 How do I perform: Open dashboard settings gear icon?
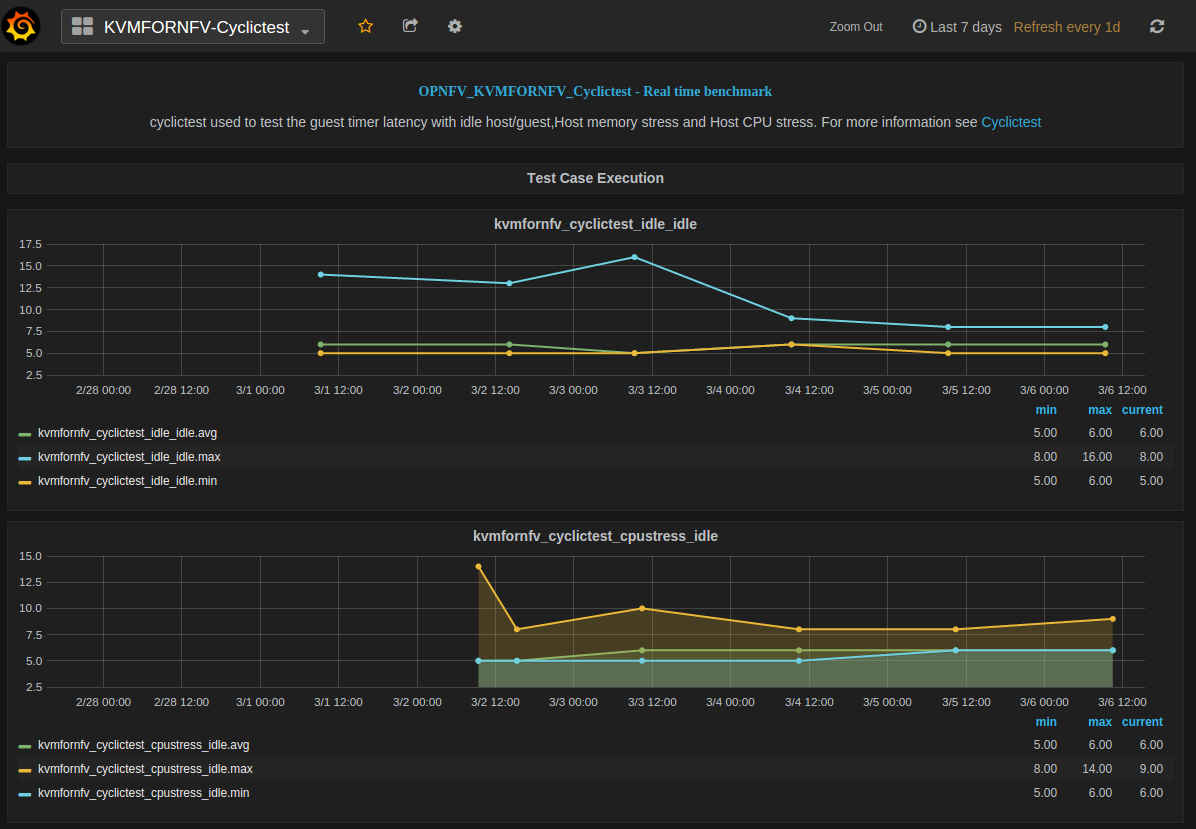[x=455, y=26]
